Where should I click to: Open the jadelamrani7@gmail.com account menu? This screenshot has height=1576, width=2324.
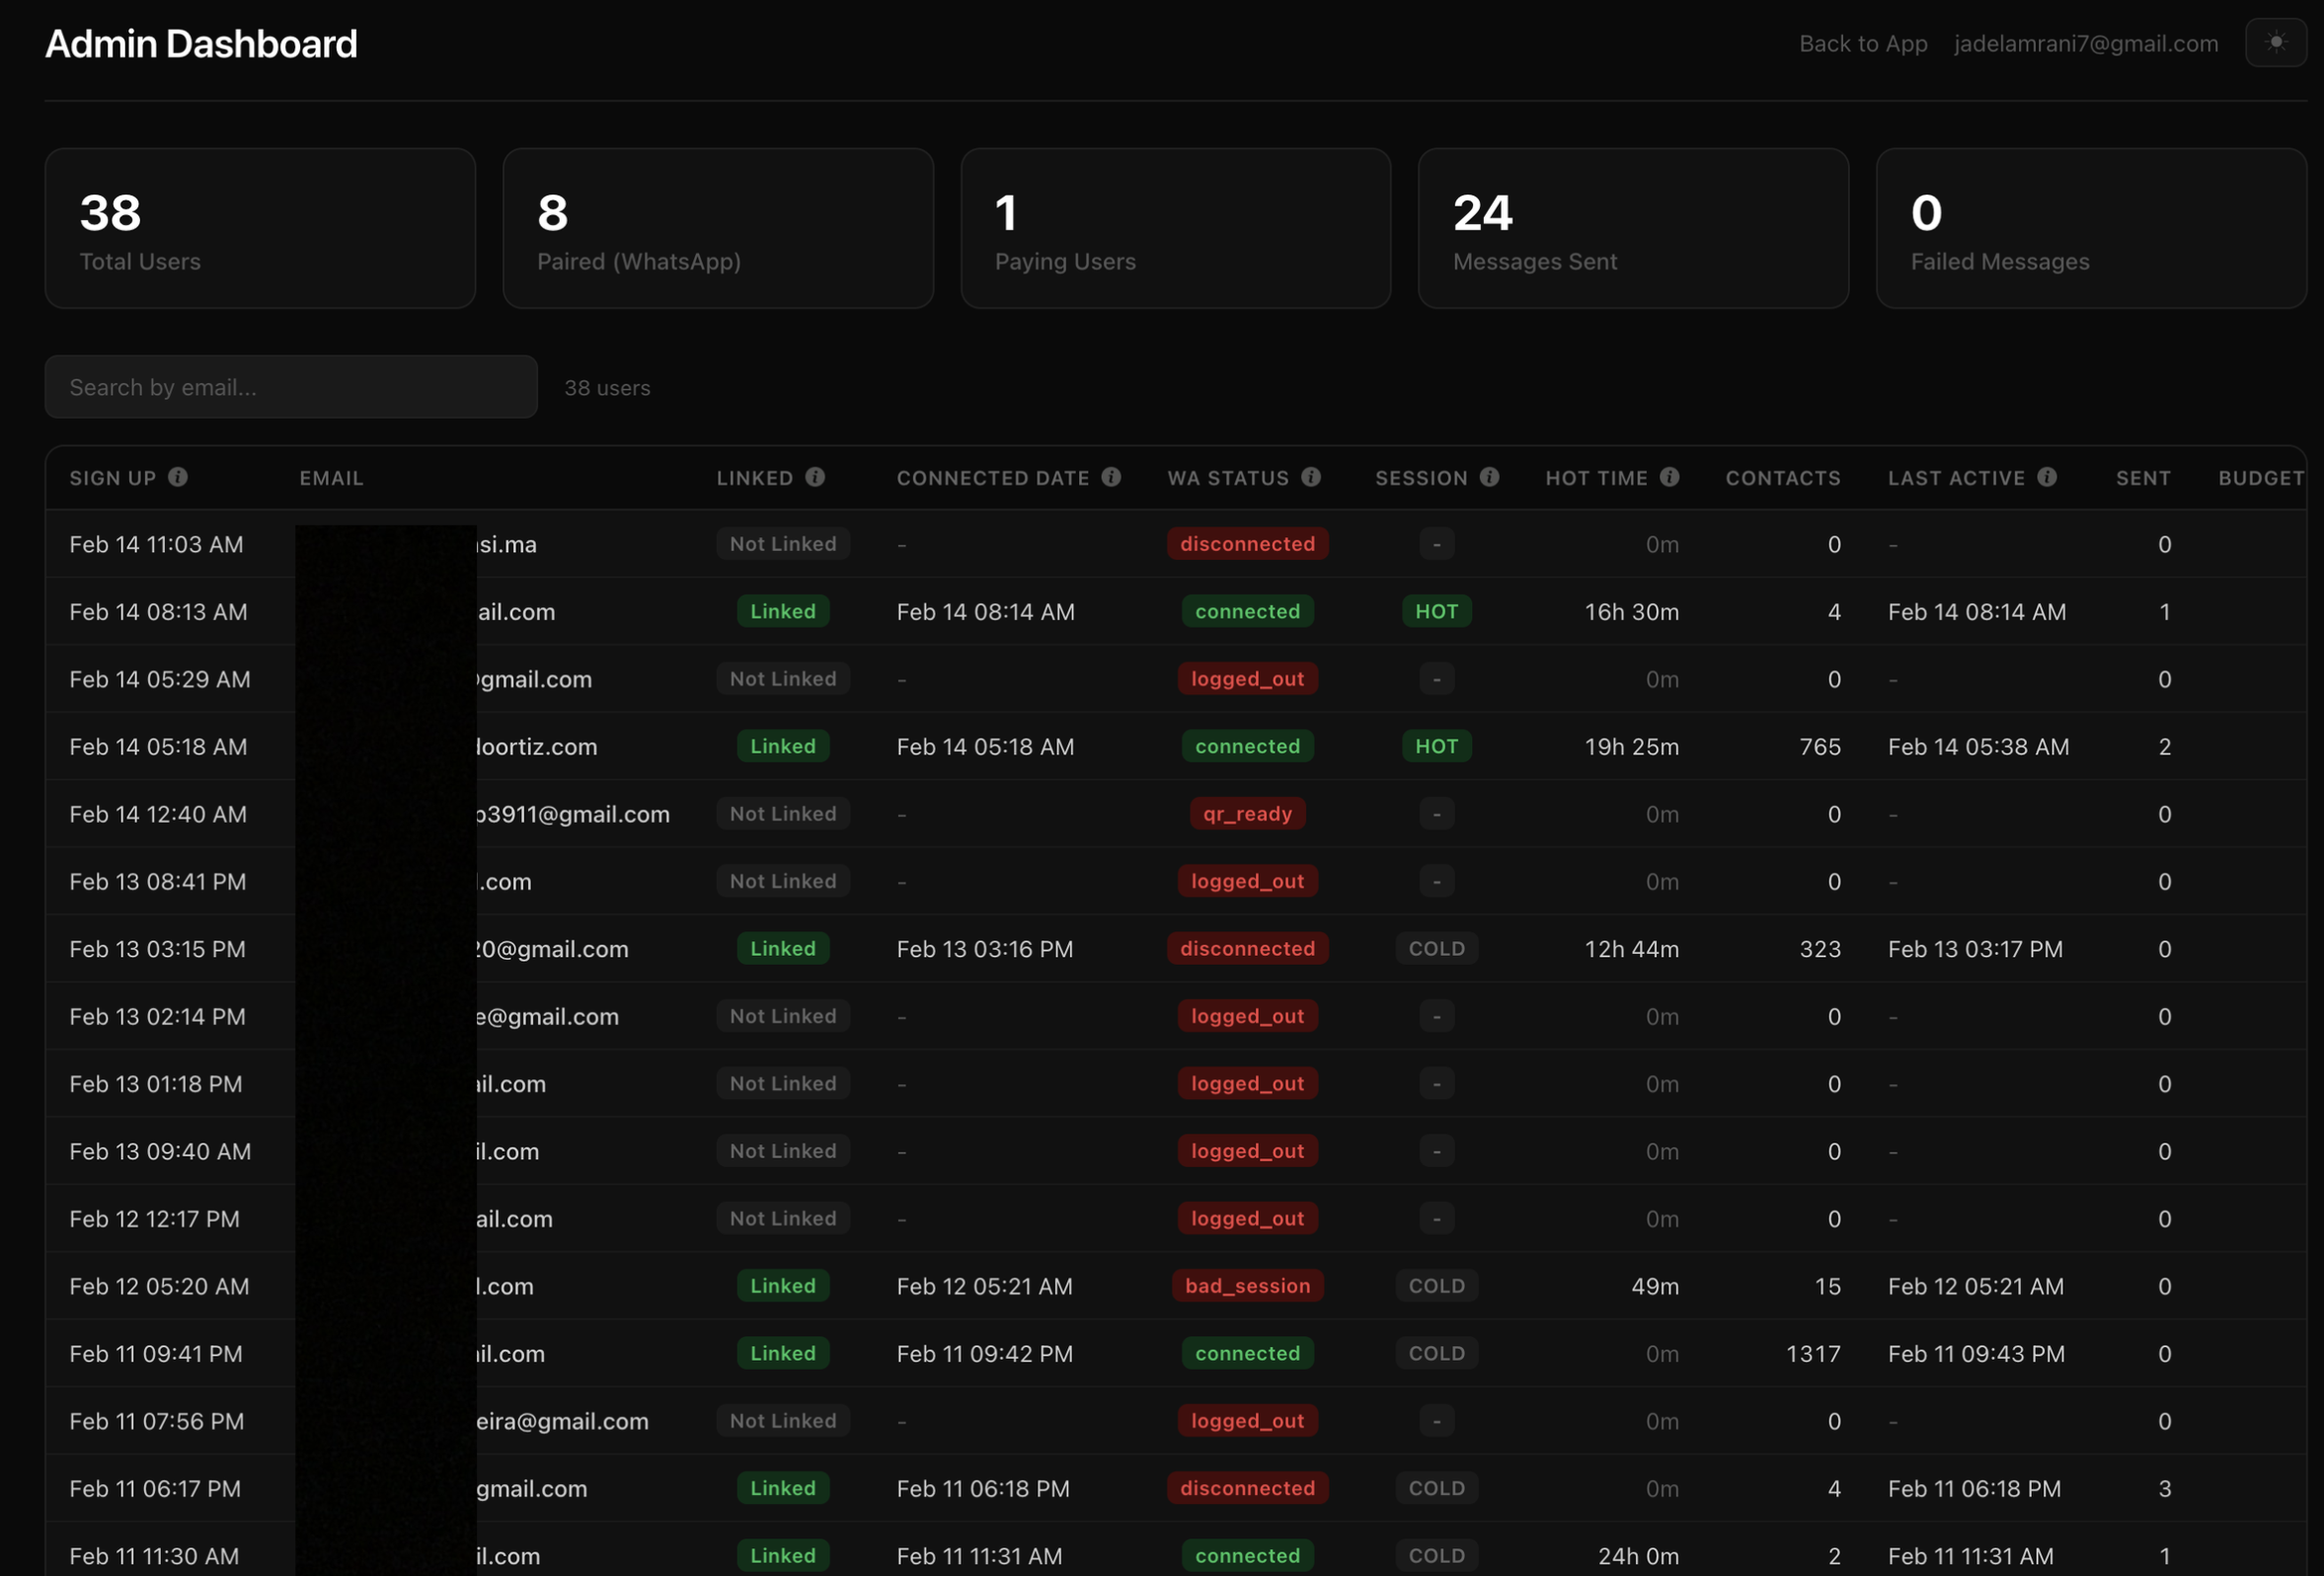[x=2085, y=43]
